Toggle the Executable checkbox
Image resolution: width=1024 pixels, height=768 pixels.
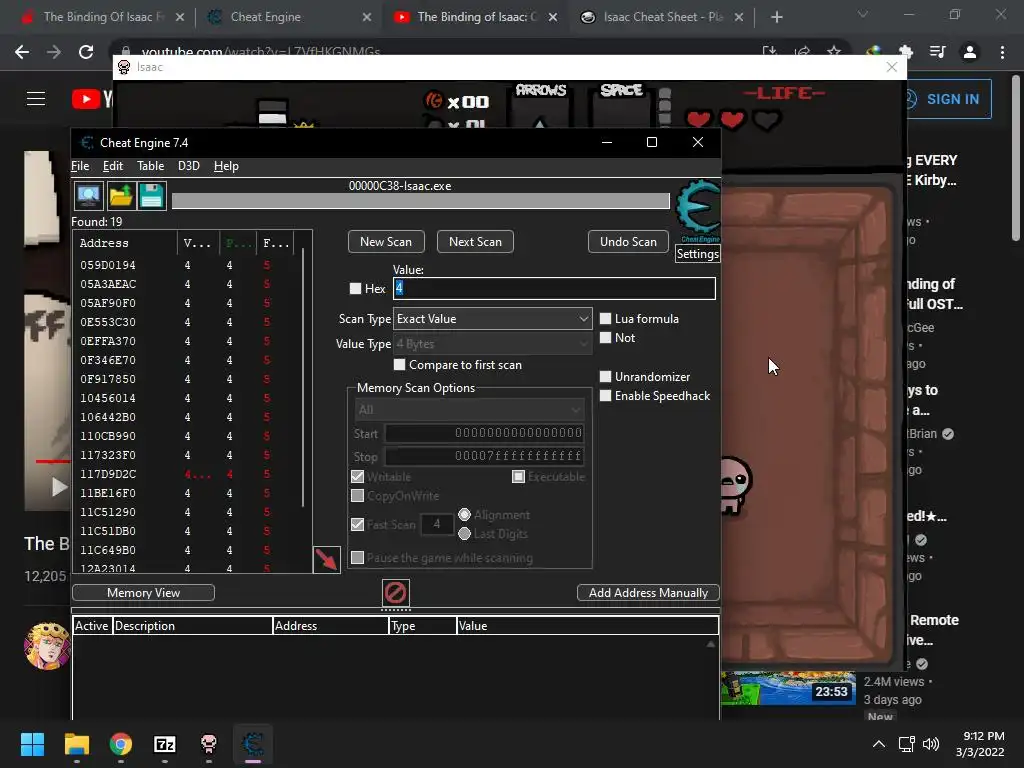tap(519, 477)
